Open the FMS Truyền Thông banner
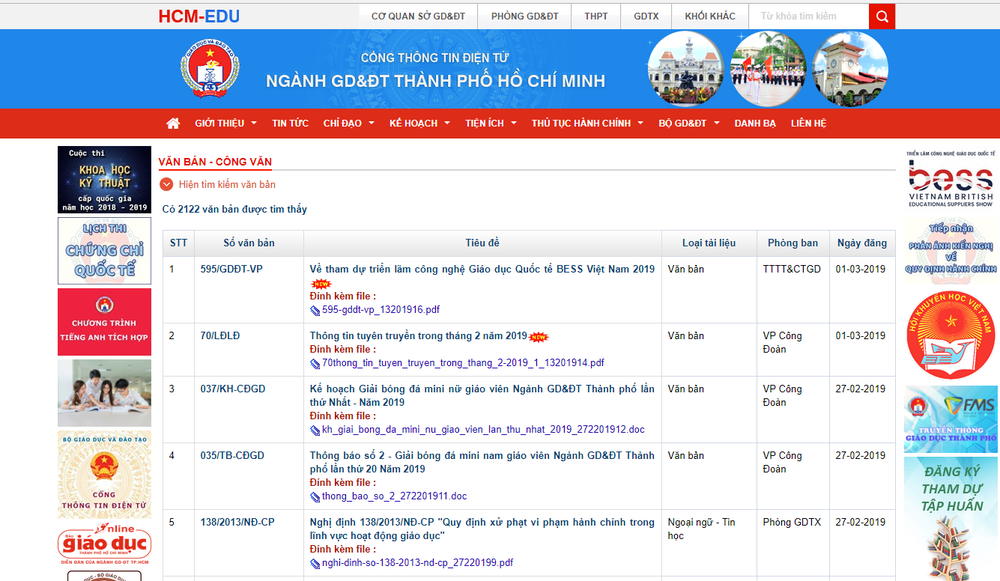 tap(950, 419)
